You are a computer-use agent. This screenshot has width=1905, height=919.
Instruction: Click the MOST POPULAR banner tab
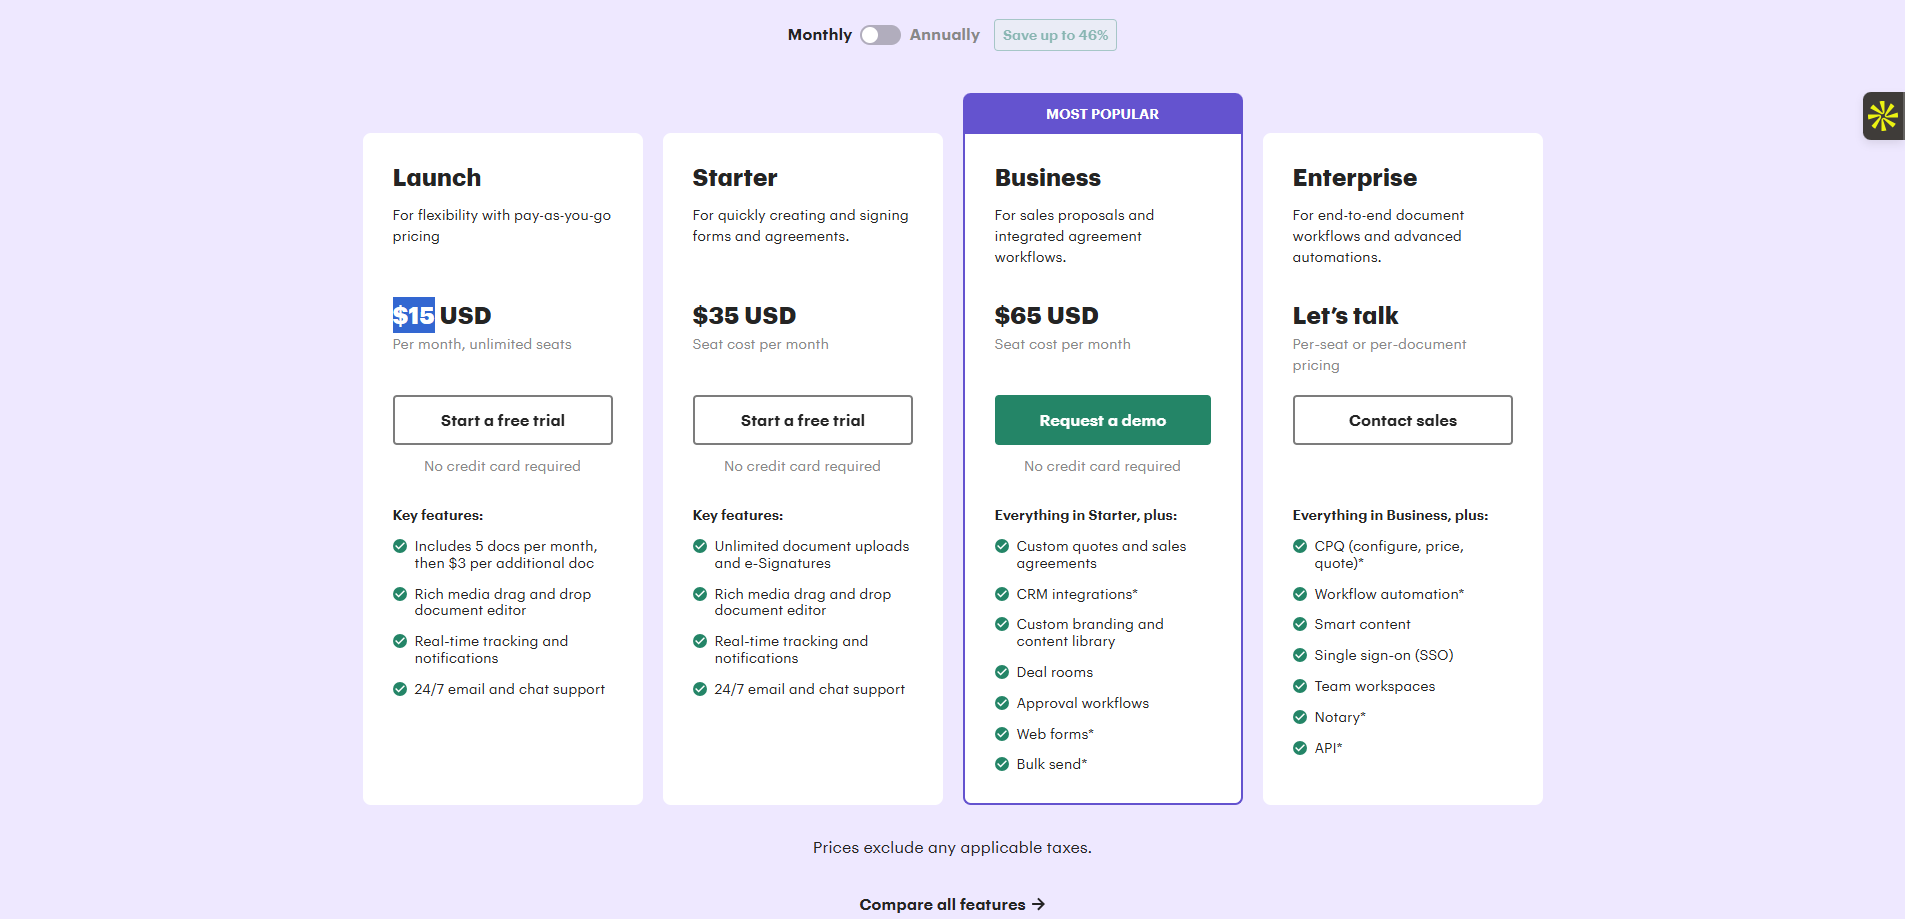[x=1102, y=114]
